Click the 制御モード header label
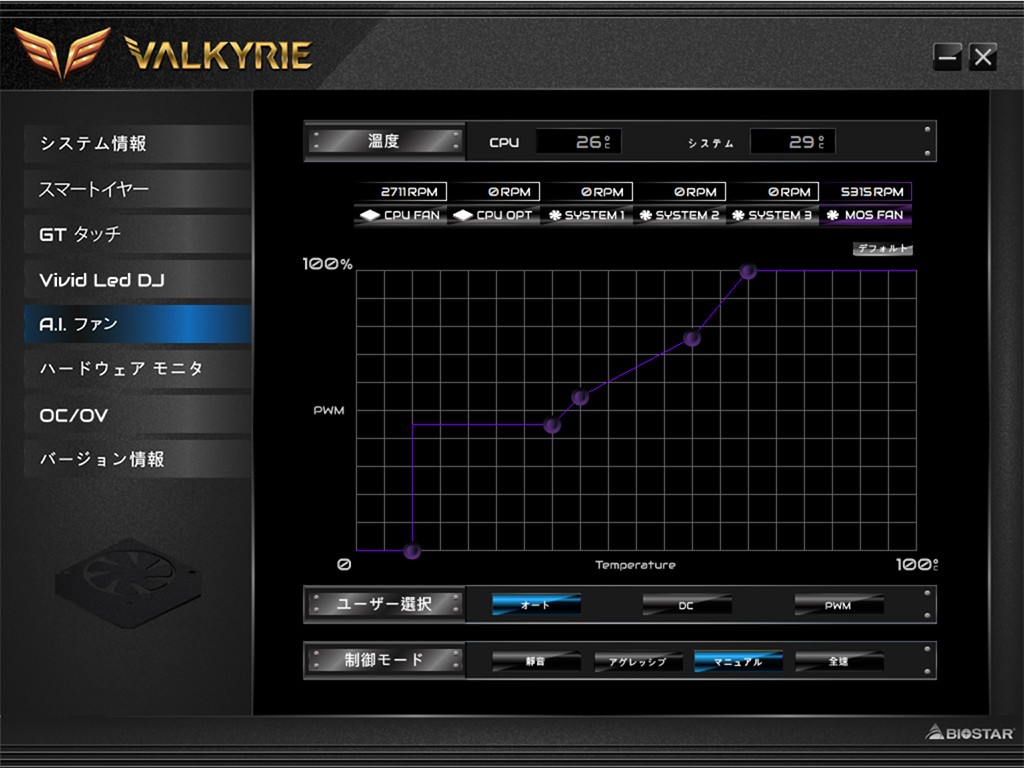 [384, 660]
